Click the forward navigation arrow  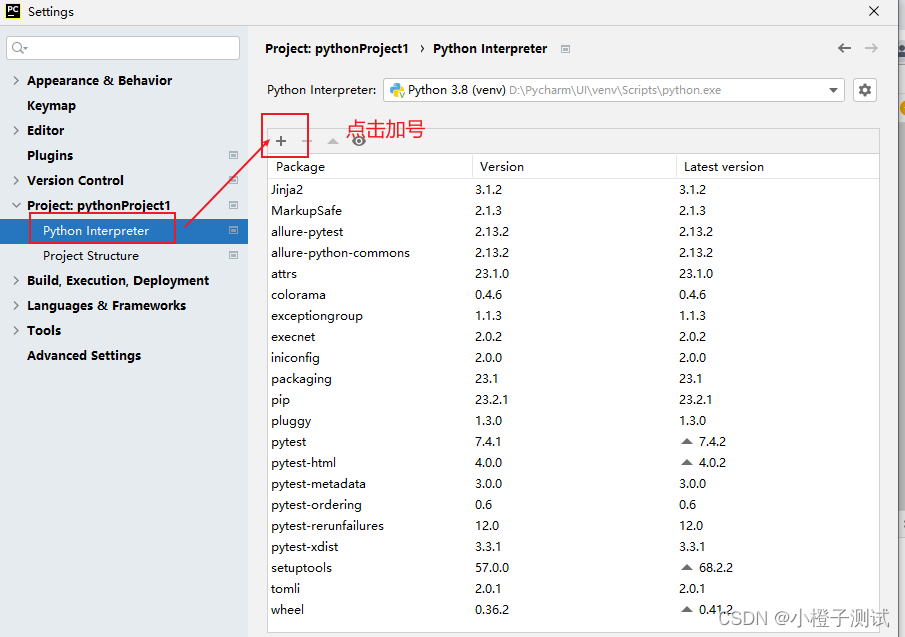click(x=871, y=48)
